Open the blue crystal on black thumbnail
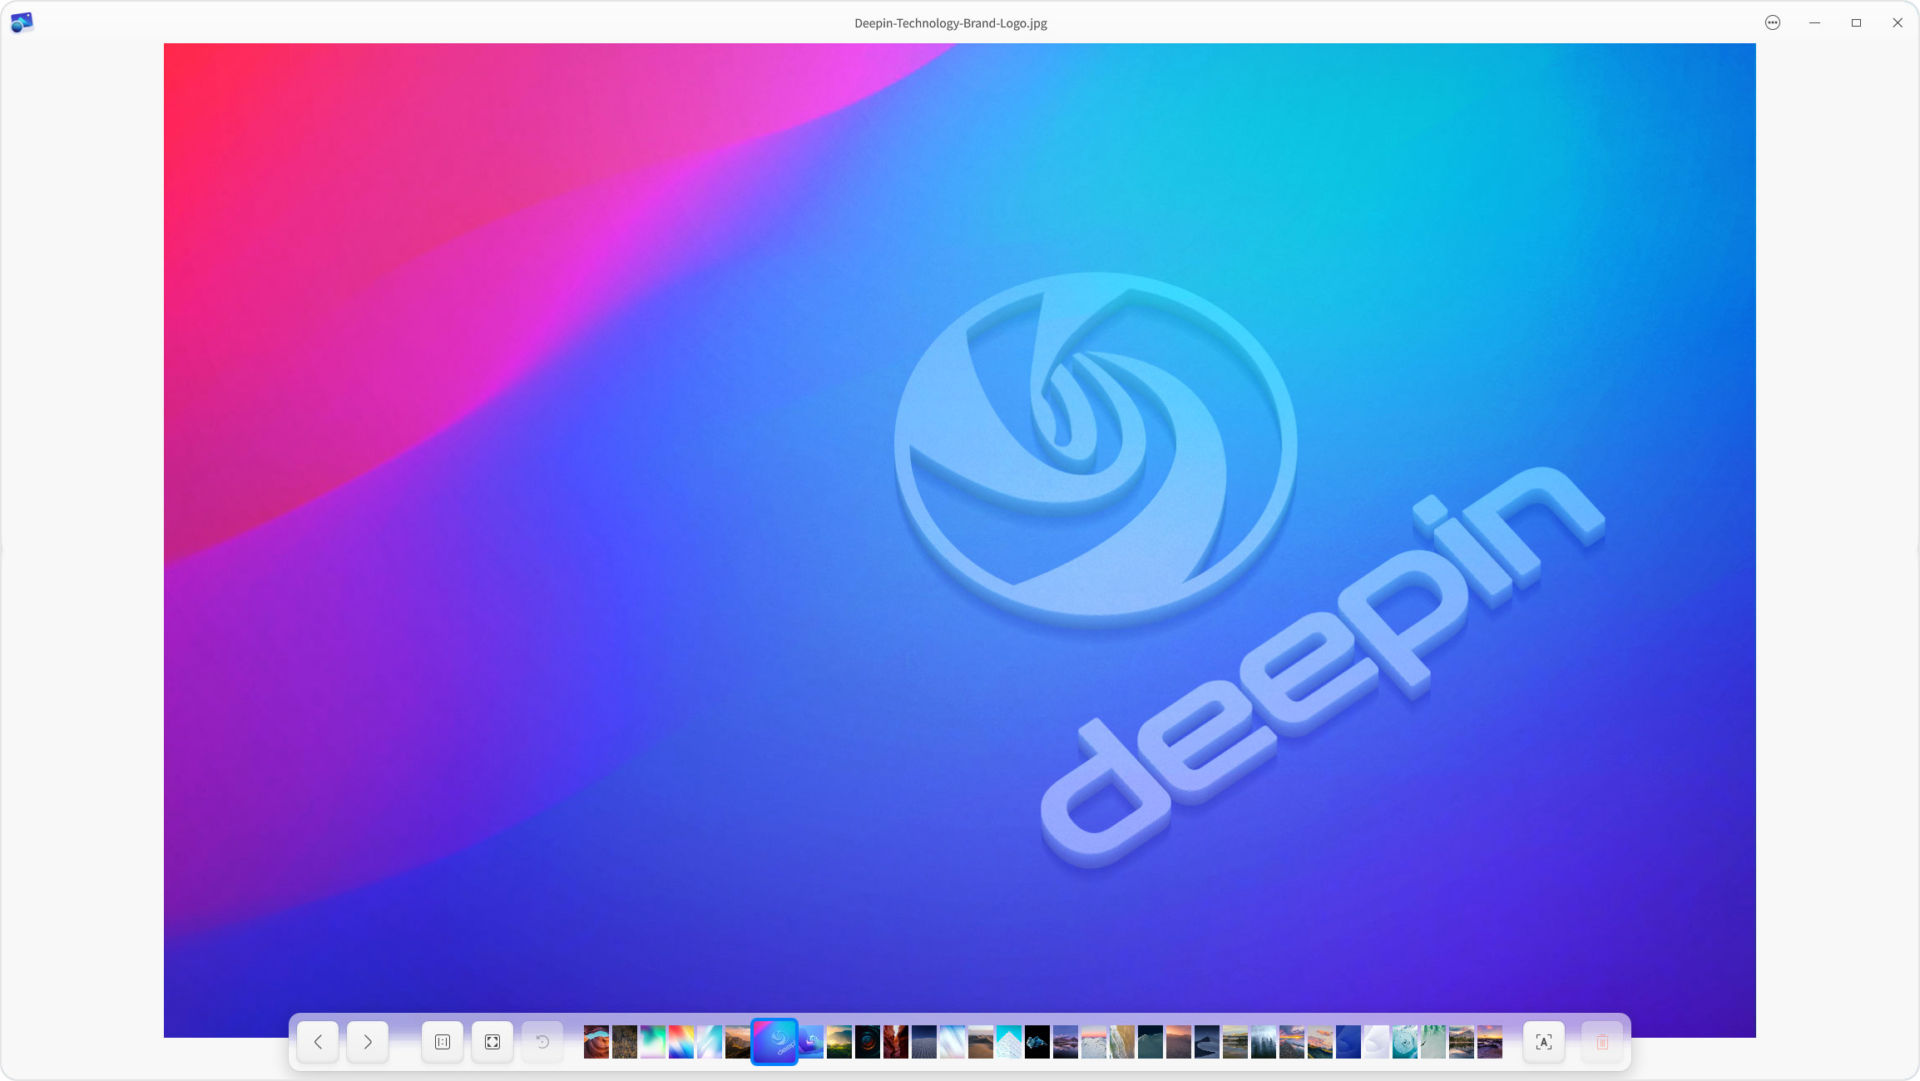 [x=1037, y=1042]
